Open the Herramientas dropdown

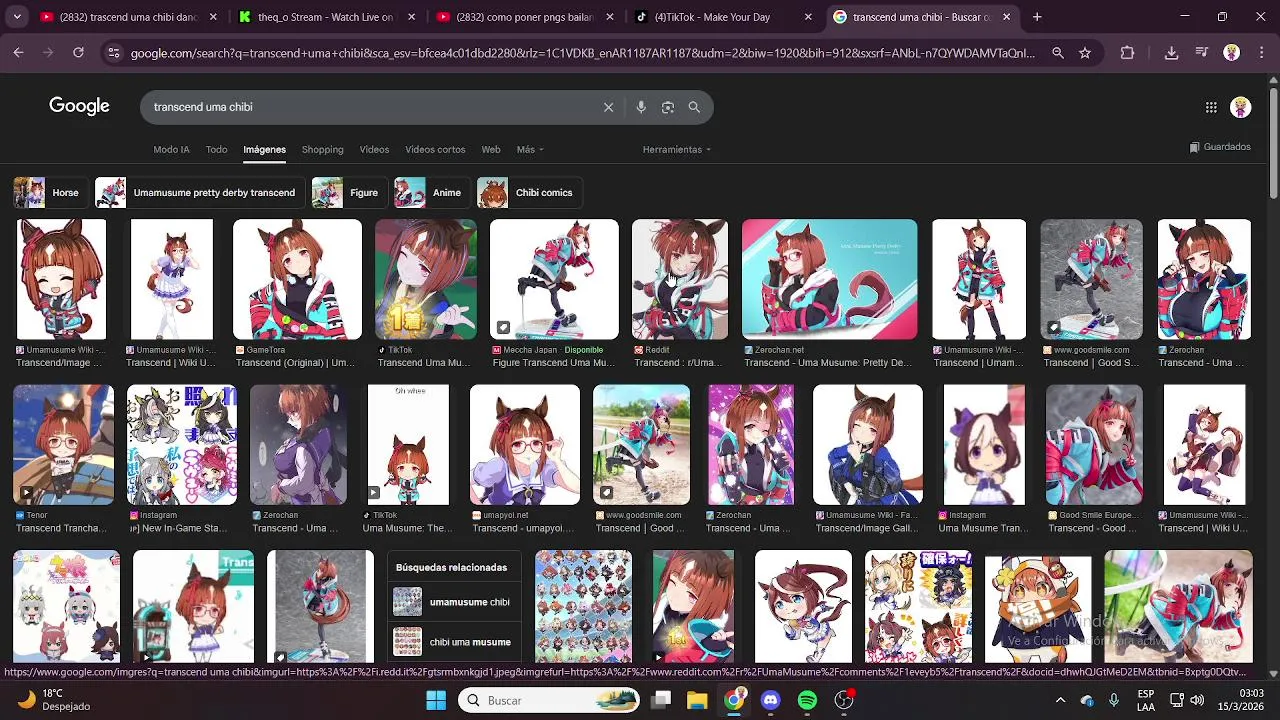click(676, 149)
